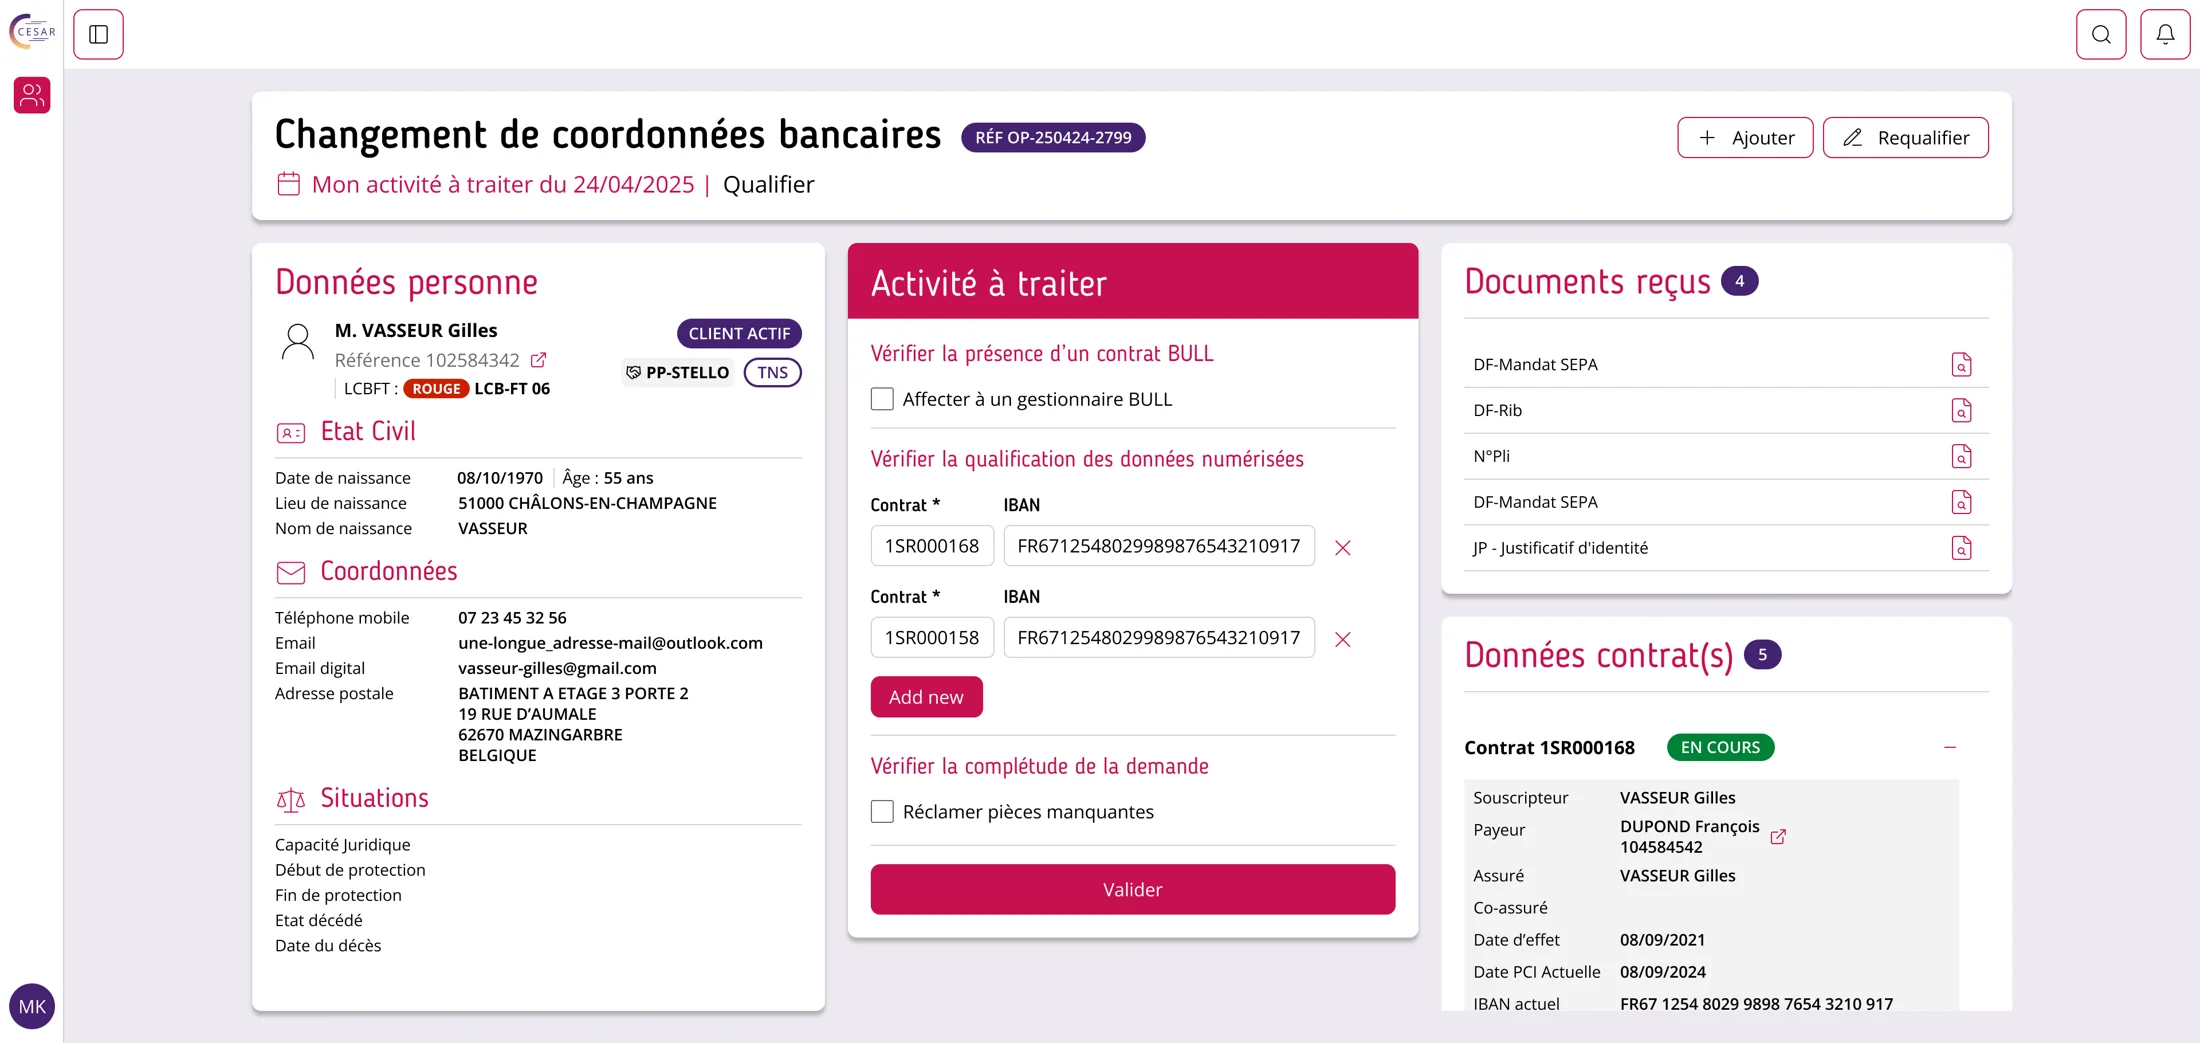This screenshot has width=2200, height=1043.
Task: Click the RÉF OP-250424-2799 badge
Action: [1053, 137]
